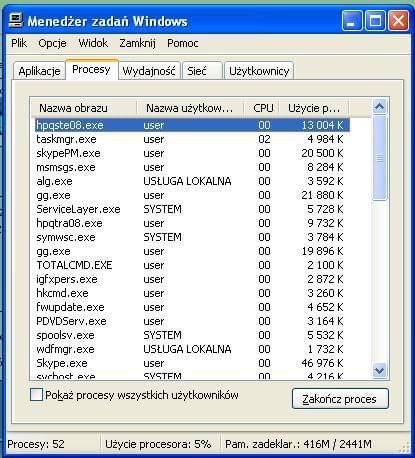
Task: Open the Plik menu
Action: [x=19, y=43]
